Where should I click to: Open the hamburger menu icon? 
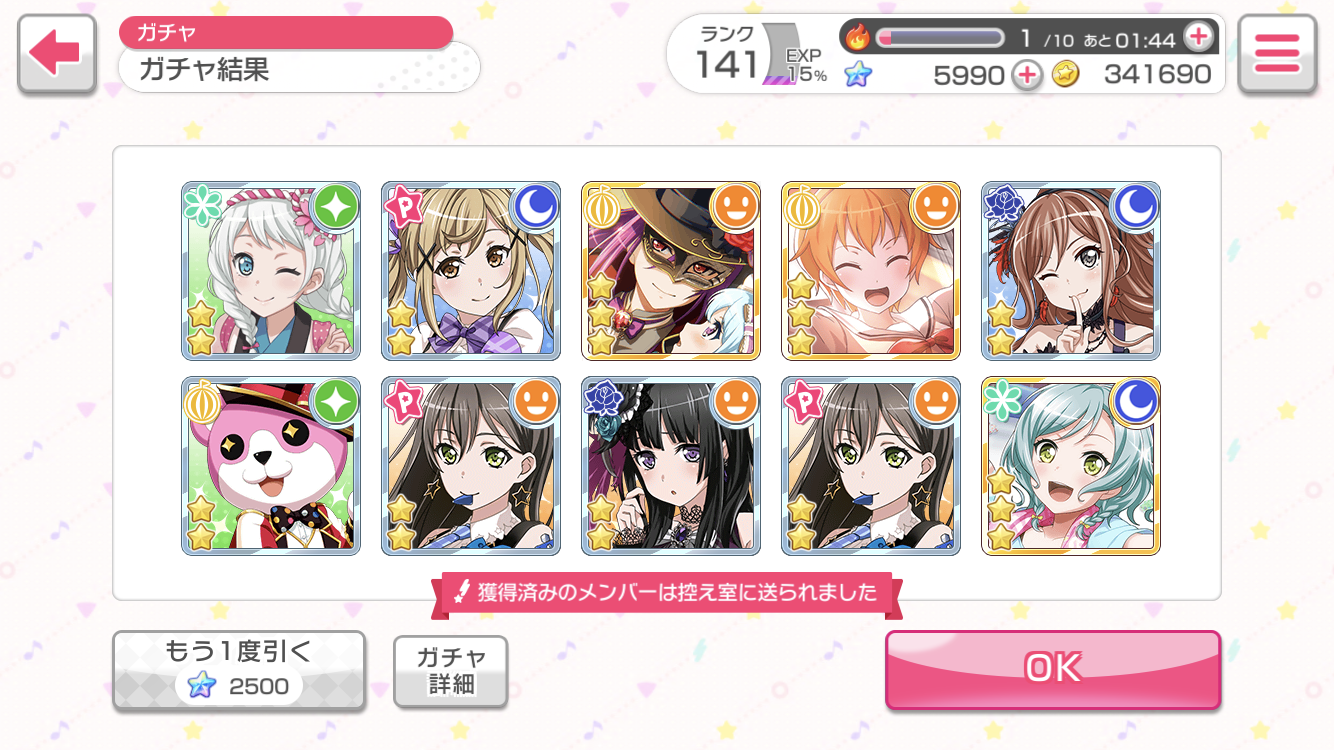click(x=1276, y=55)
